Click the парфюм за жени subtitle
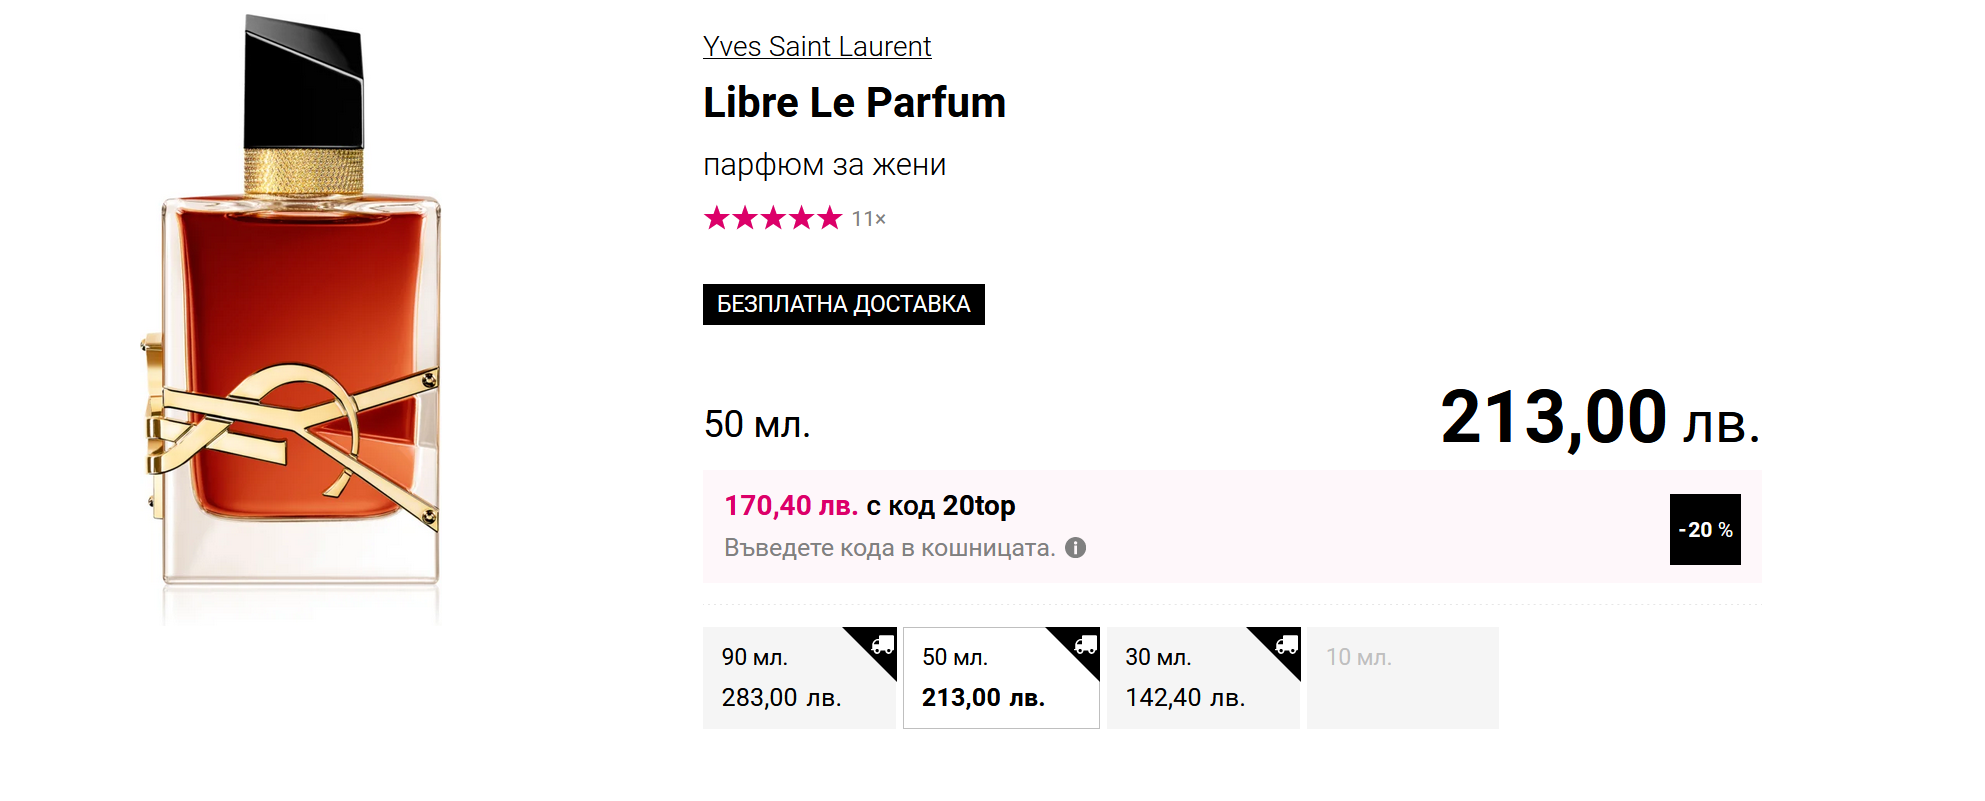The width and height of the screenshot is (1985, 801). click(x=824, y=165)
